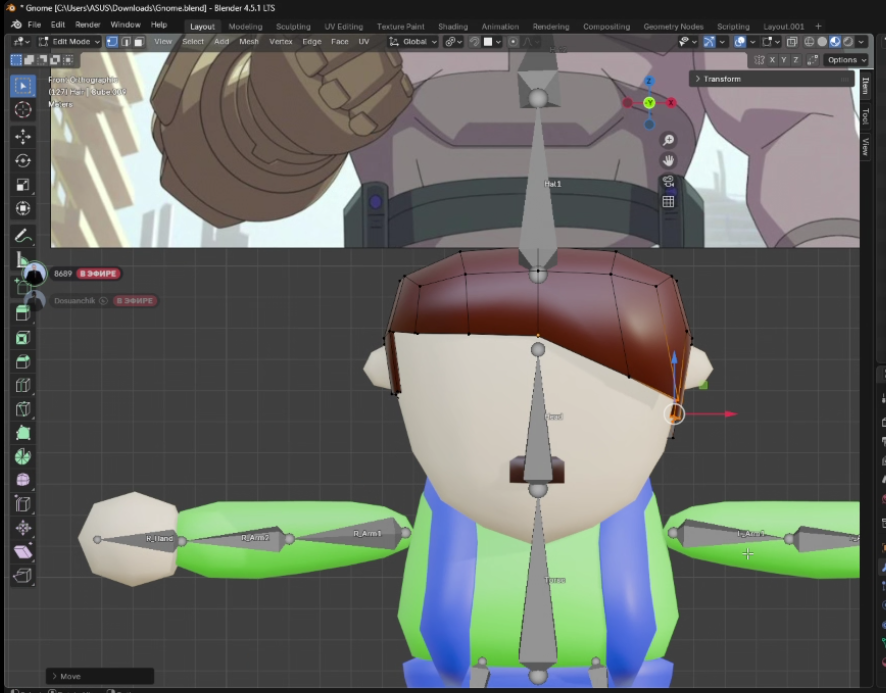Select the 3D Cursor tool

coord(23,109)
